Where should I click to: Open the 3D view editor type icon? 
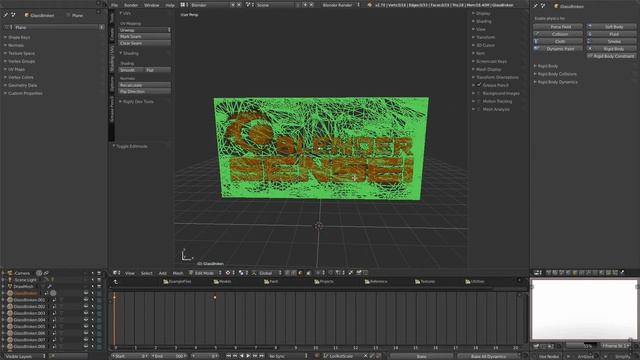[x=116, y=273]
